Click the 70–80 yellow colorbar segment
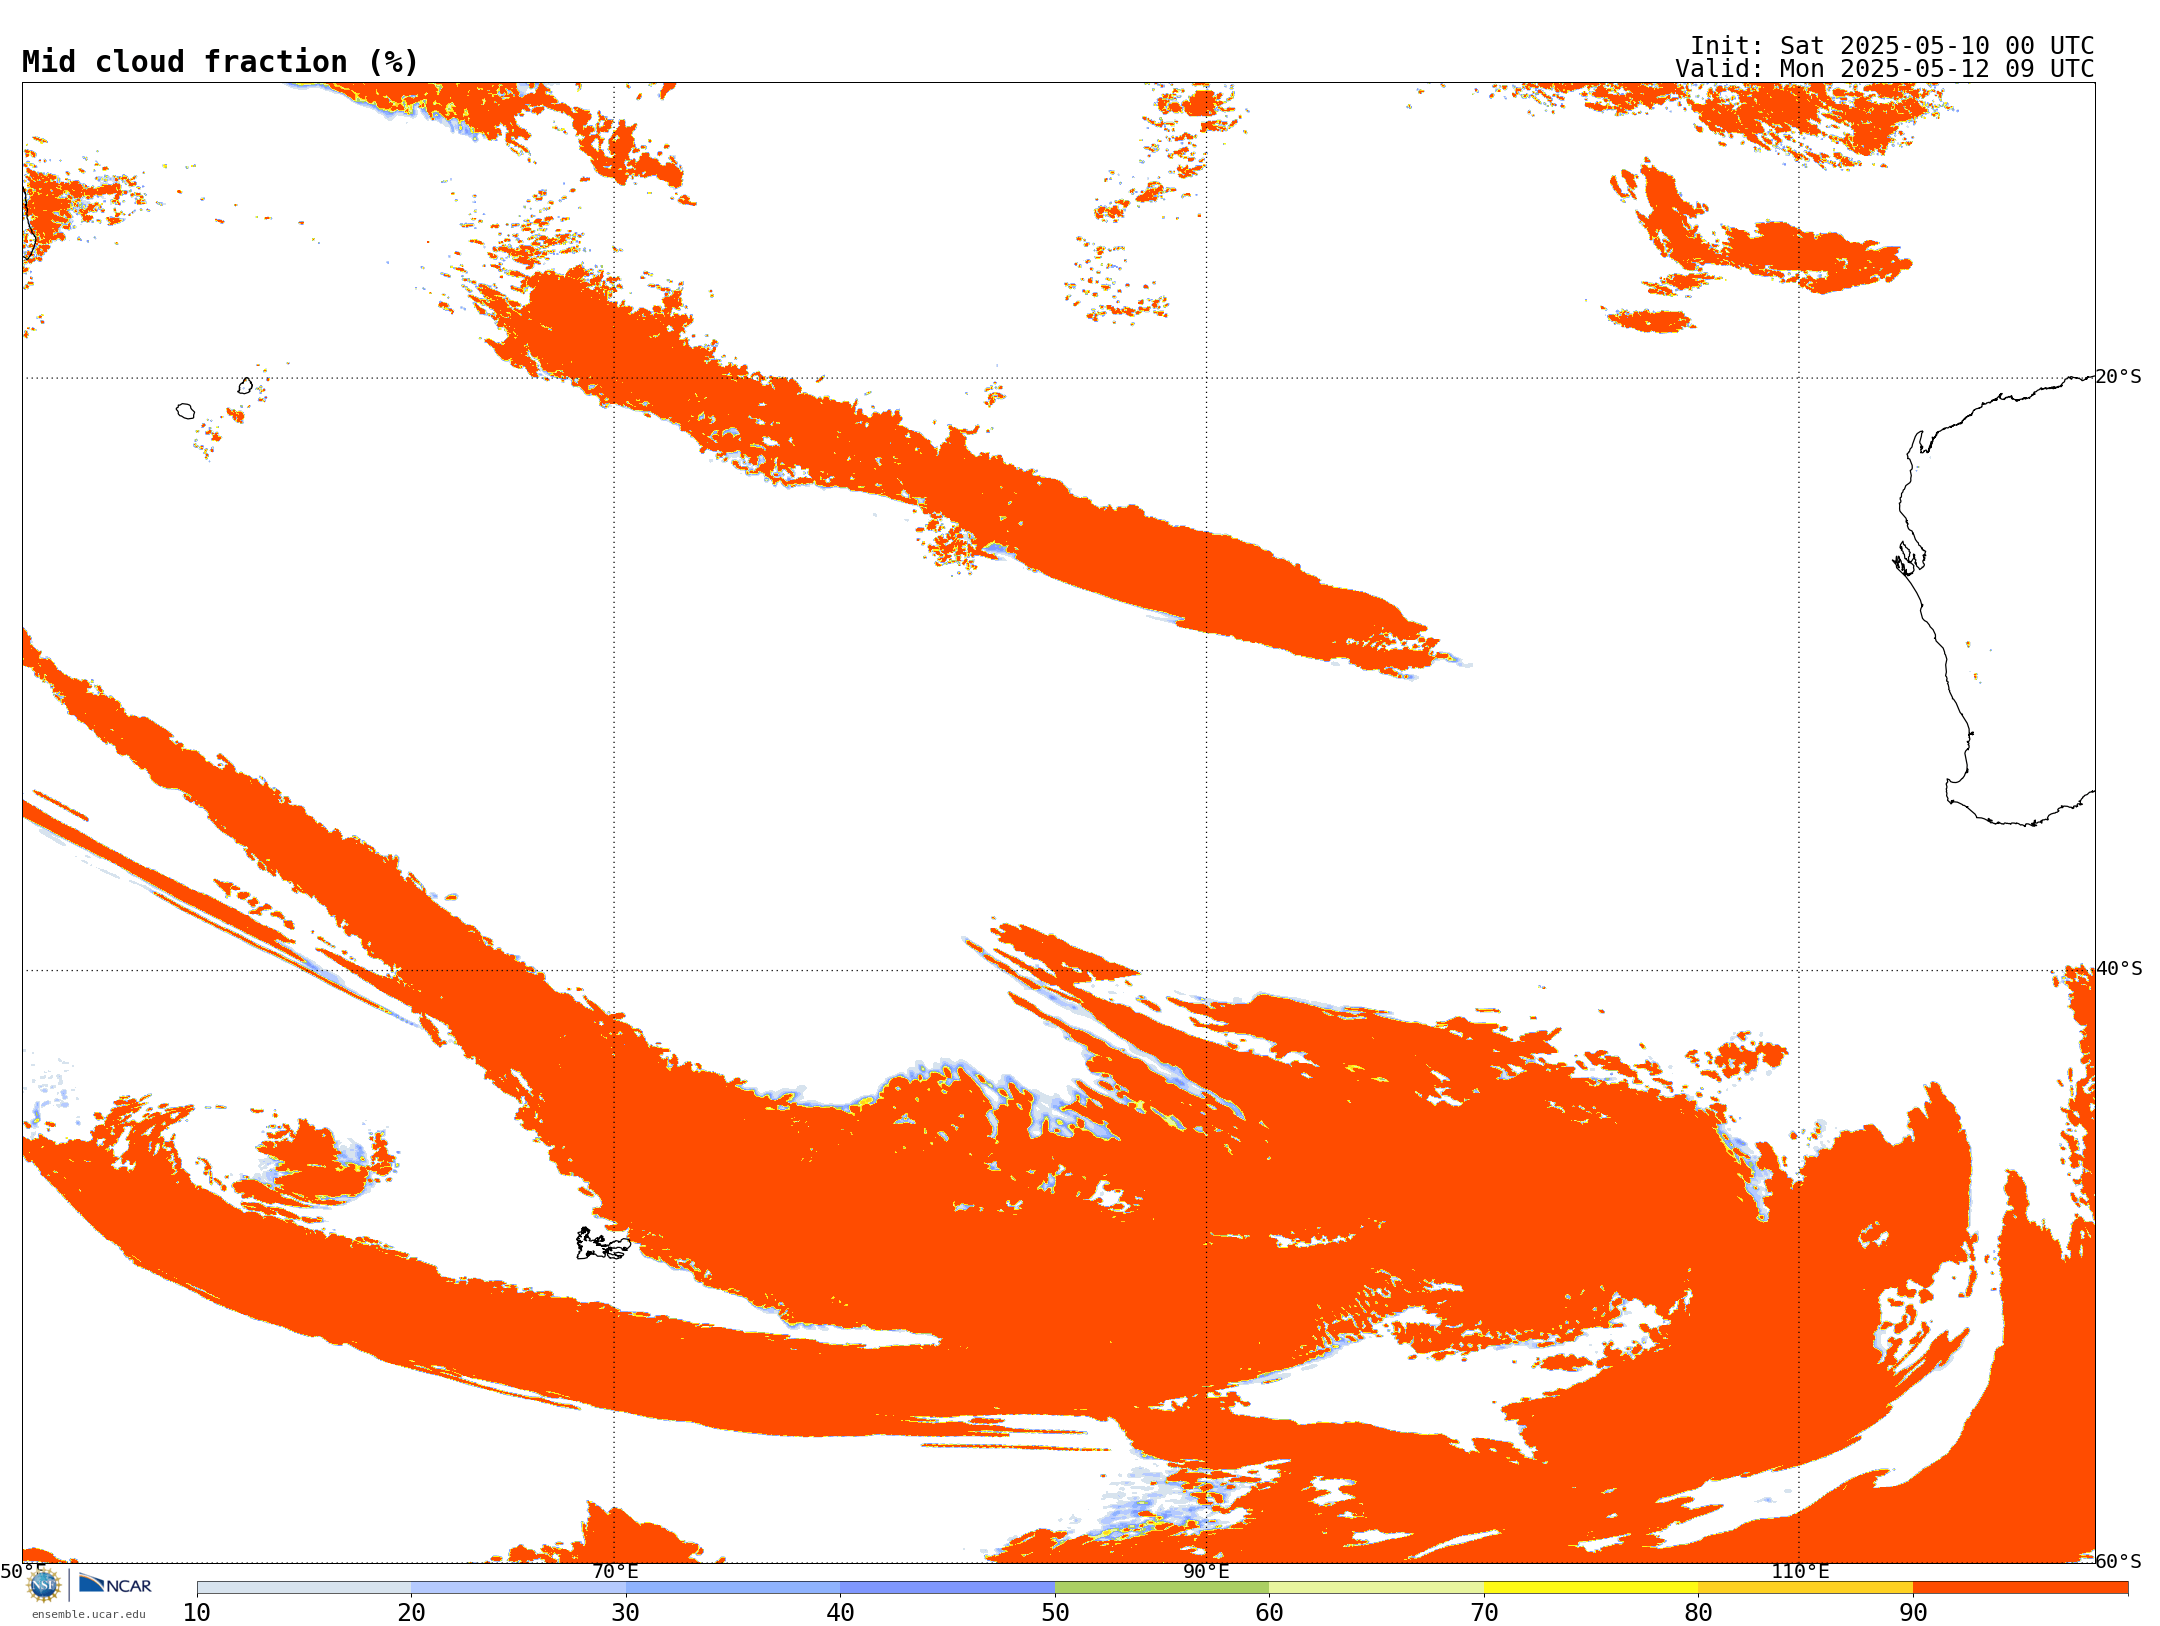Image resolution: width=2160 pixels, height=1626 pixels. [x=1591, y=1588]
